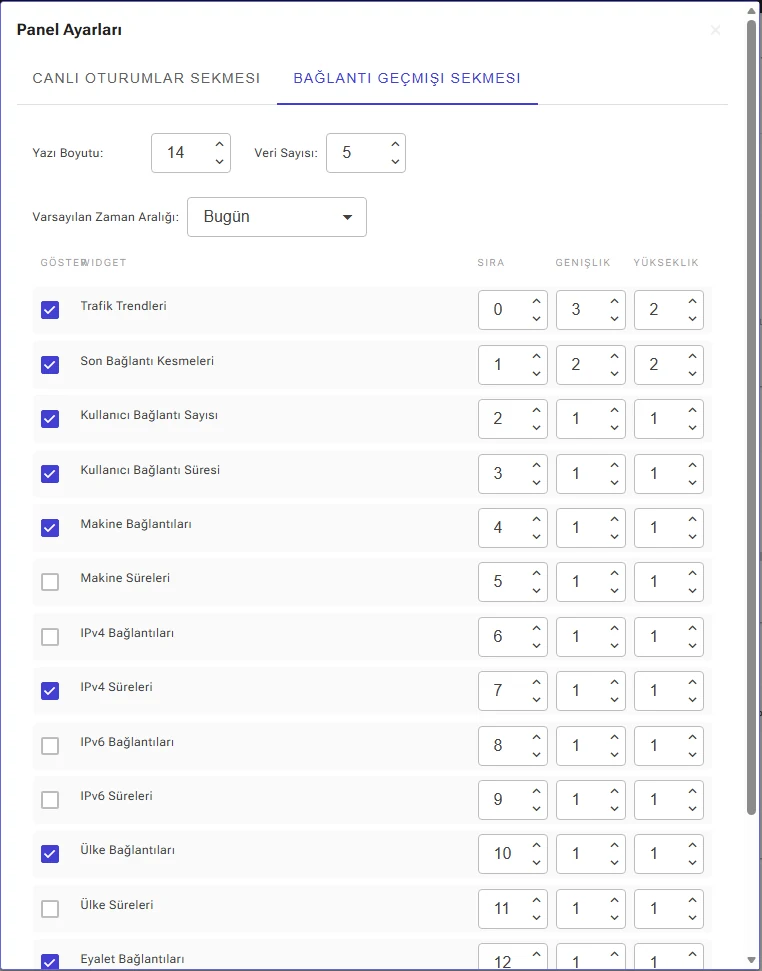
Task: Increase Genişlik for IPv6 Süreleri
Action: click(x=615, y=791)
